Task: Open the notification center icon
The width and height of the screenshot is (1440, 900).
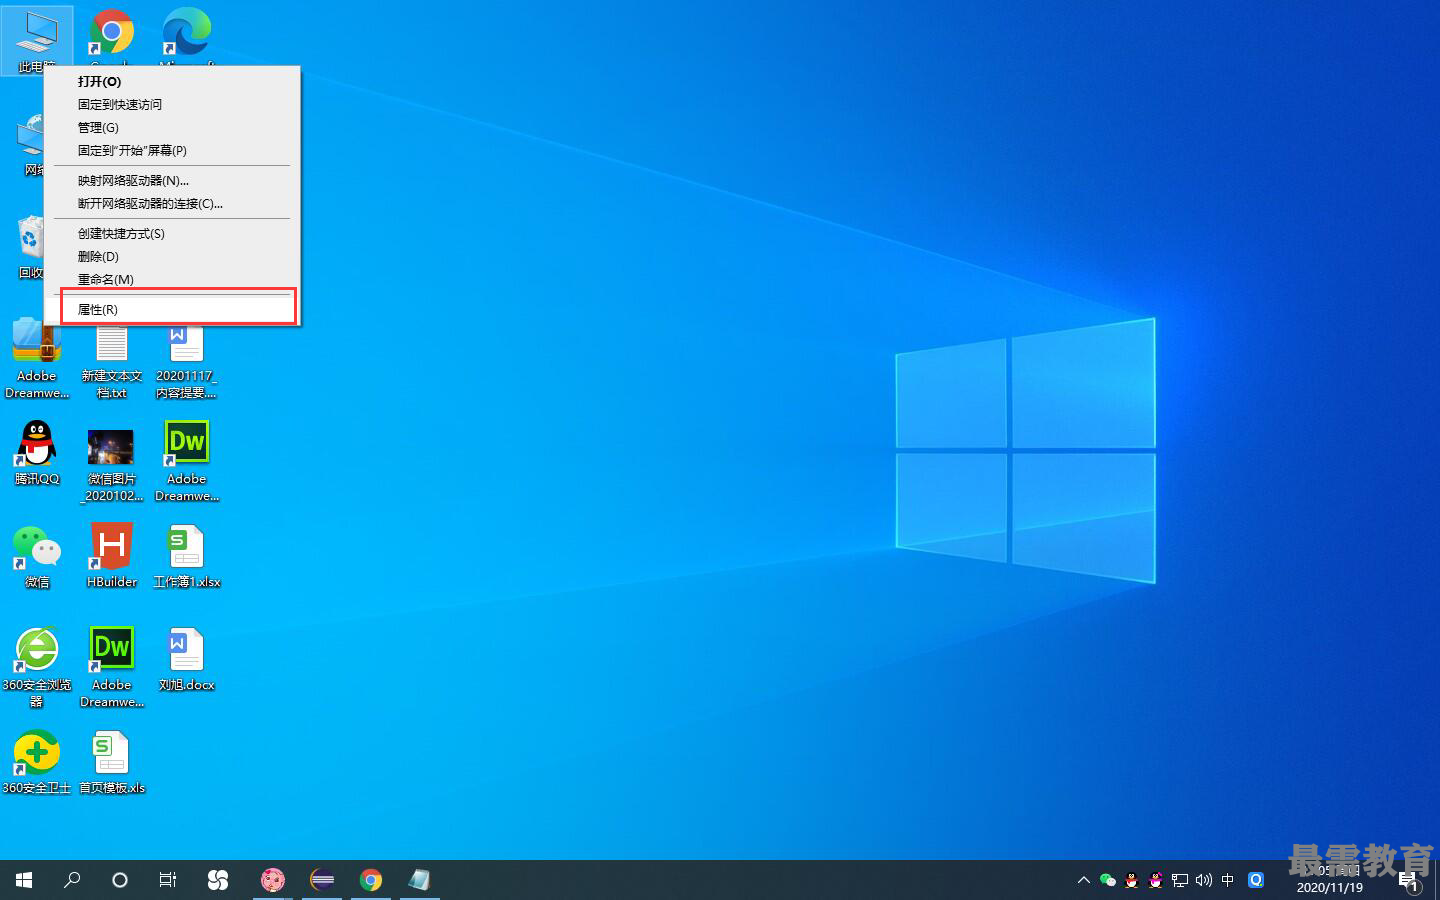Action: 1408,881
